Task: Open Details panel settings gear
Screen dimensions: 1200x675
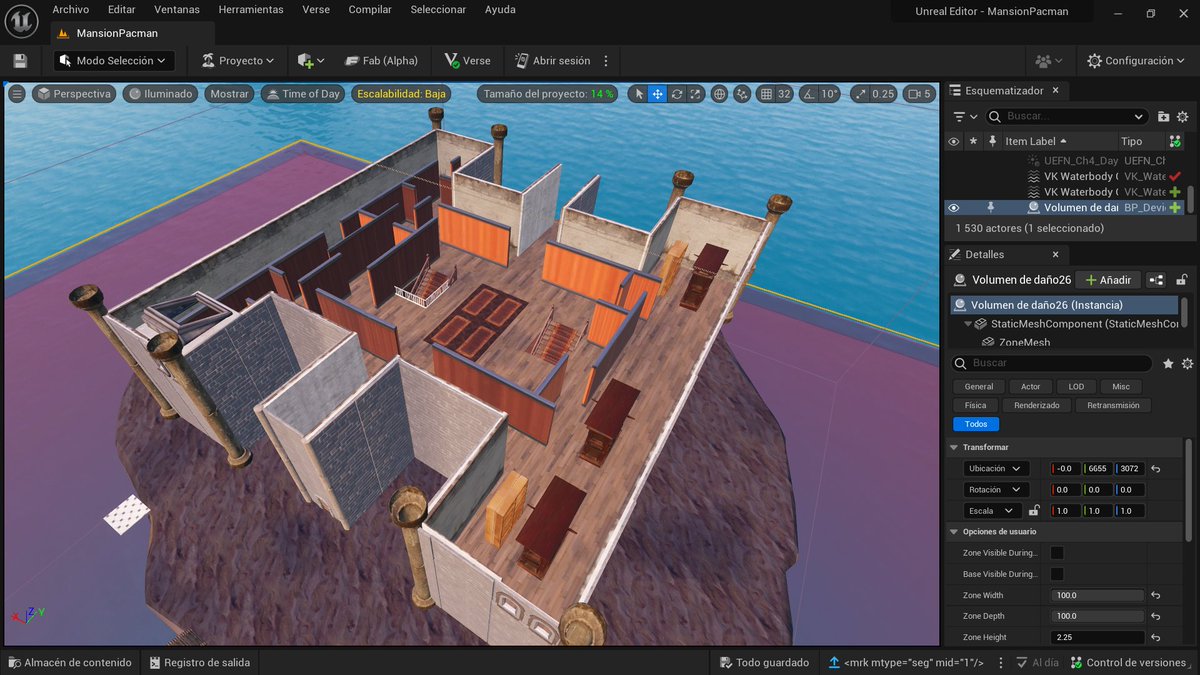Action: 1187,364
